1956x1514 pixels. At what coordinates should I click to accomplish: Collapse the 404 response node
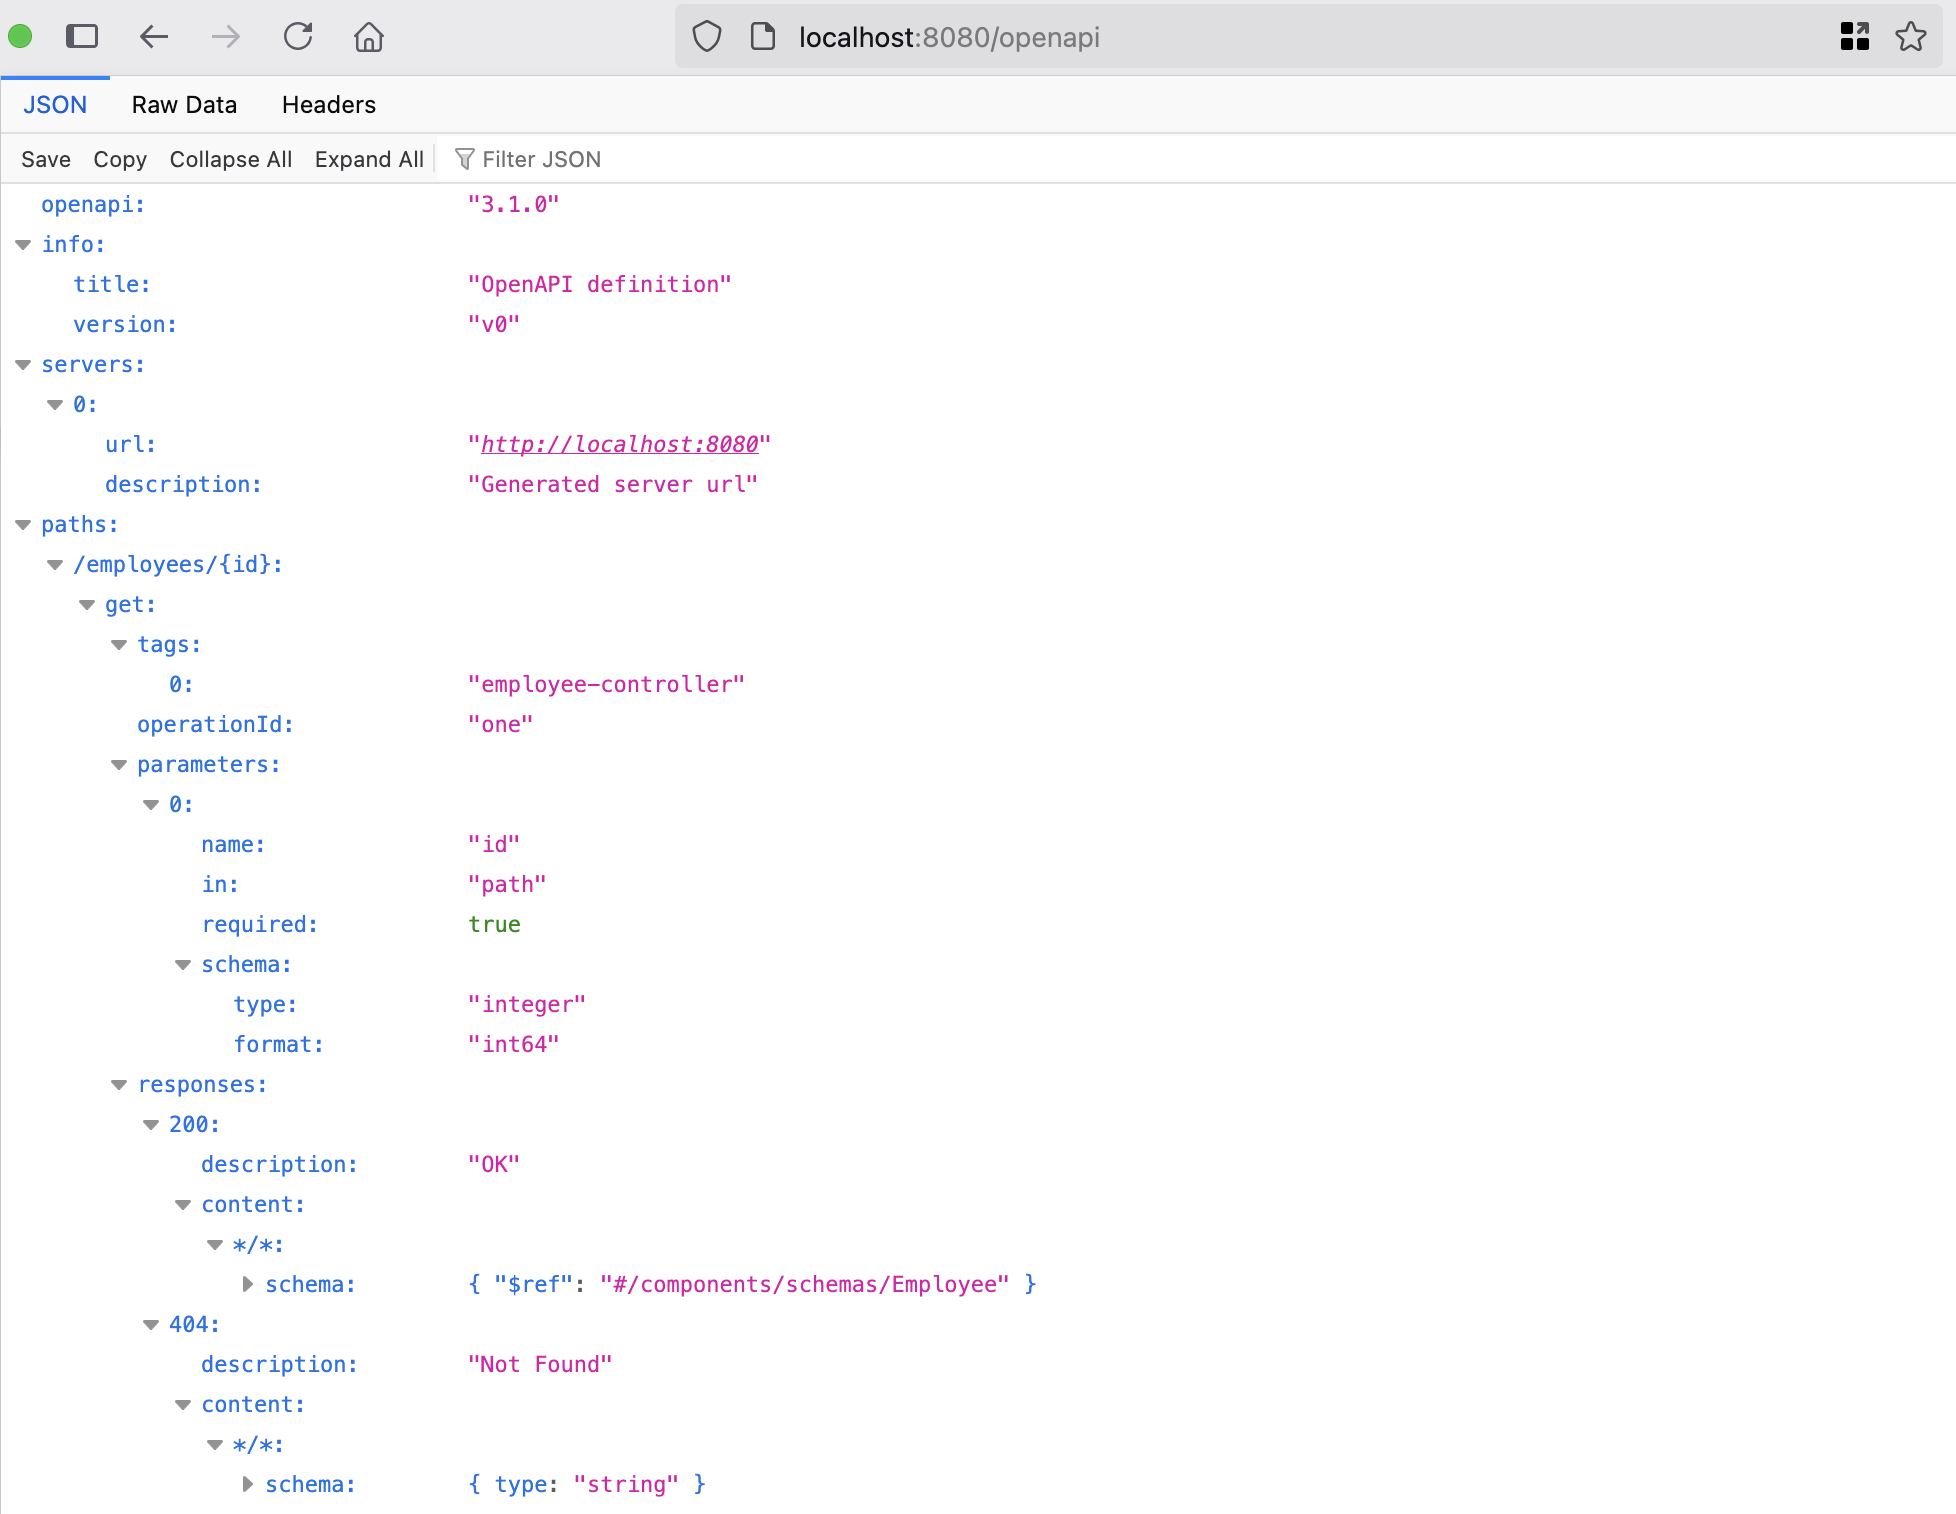pyautogui.click(x=151, y=1325)
